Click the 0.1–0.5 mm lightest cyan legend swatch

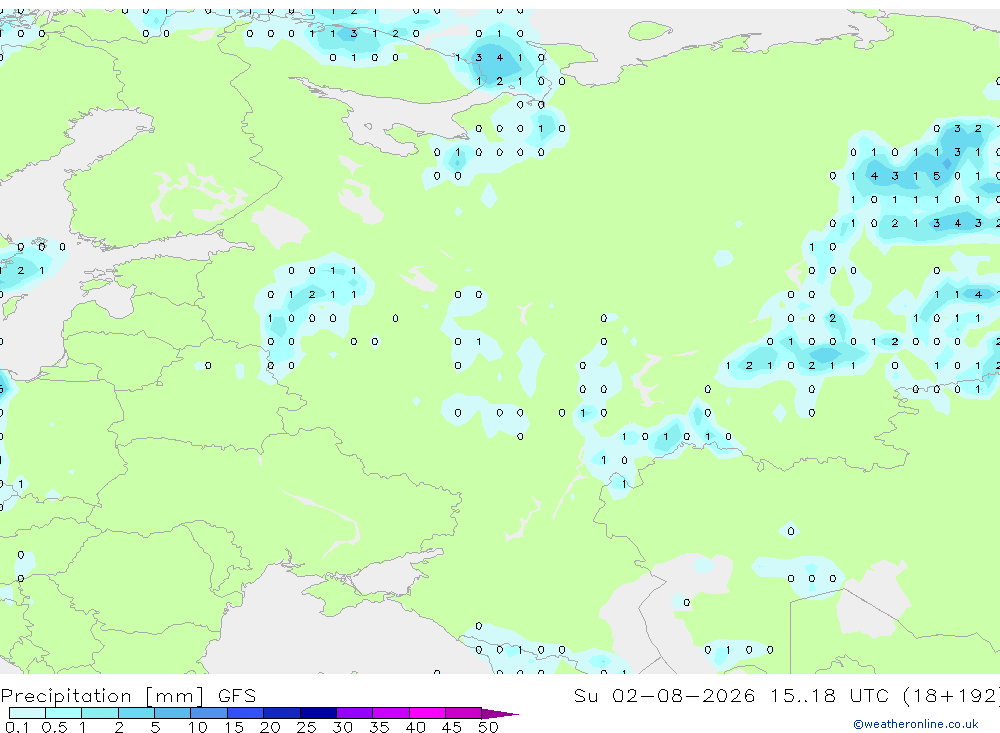27,713
